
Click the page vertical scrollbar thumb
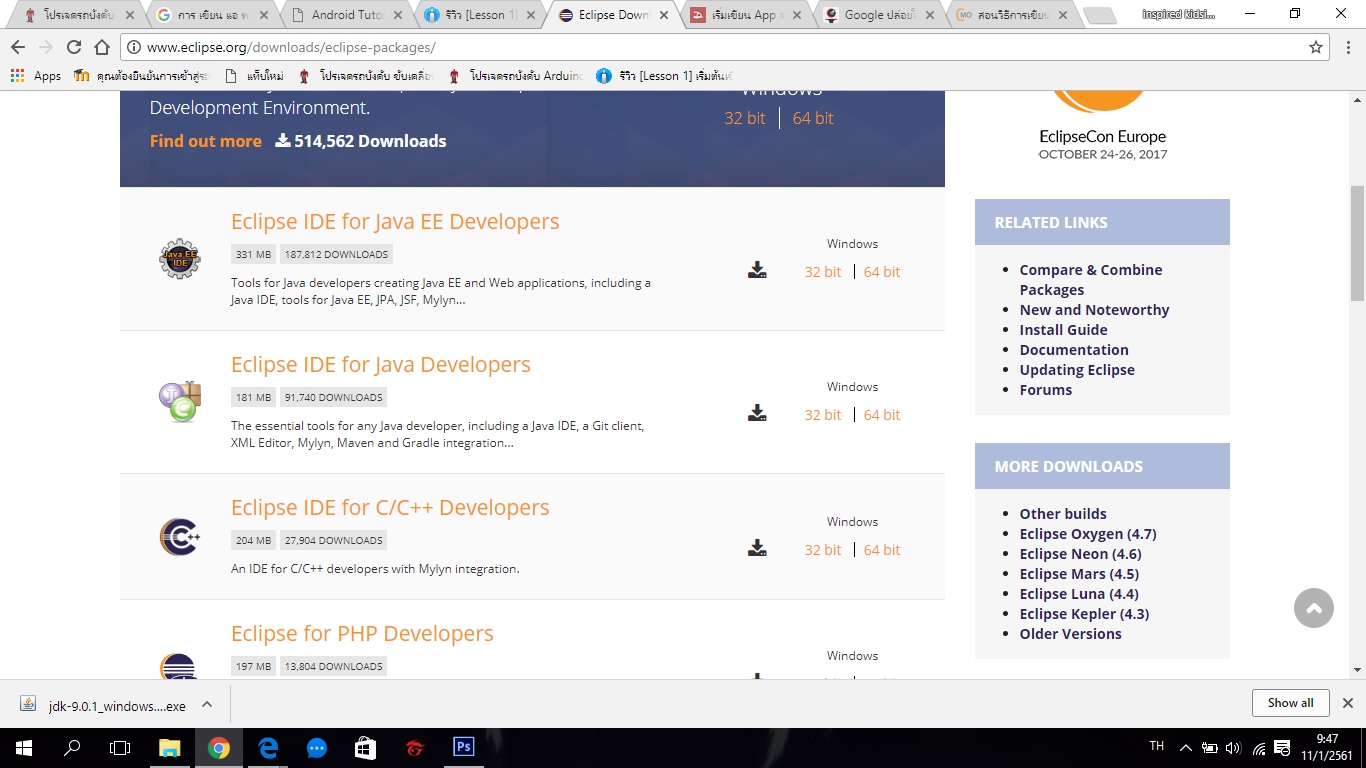click(1357, 243)
